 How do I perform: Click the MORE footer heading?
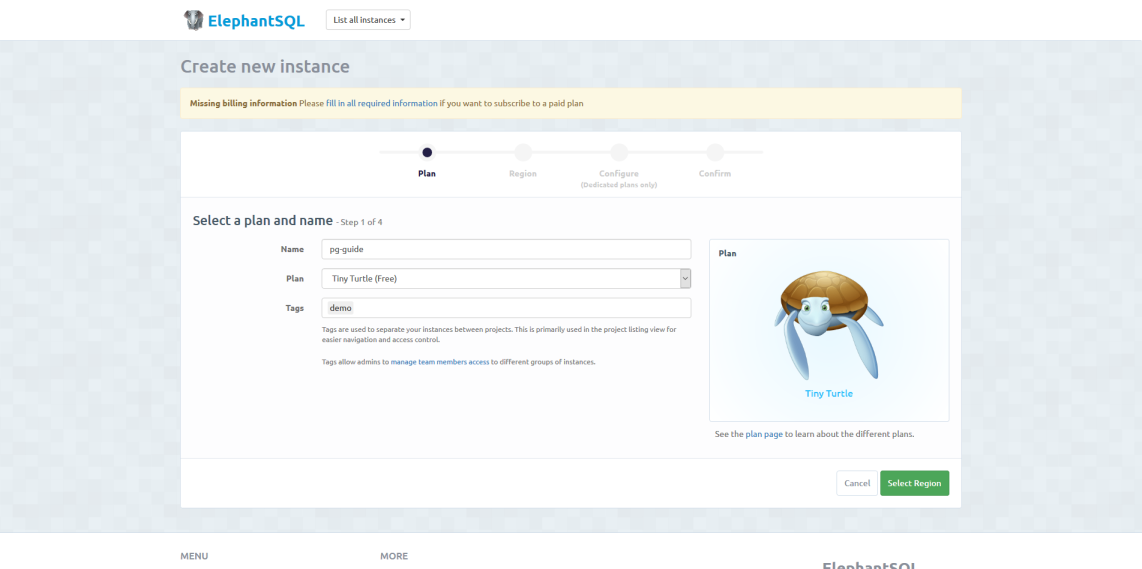click(x=394, y=556)
